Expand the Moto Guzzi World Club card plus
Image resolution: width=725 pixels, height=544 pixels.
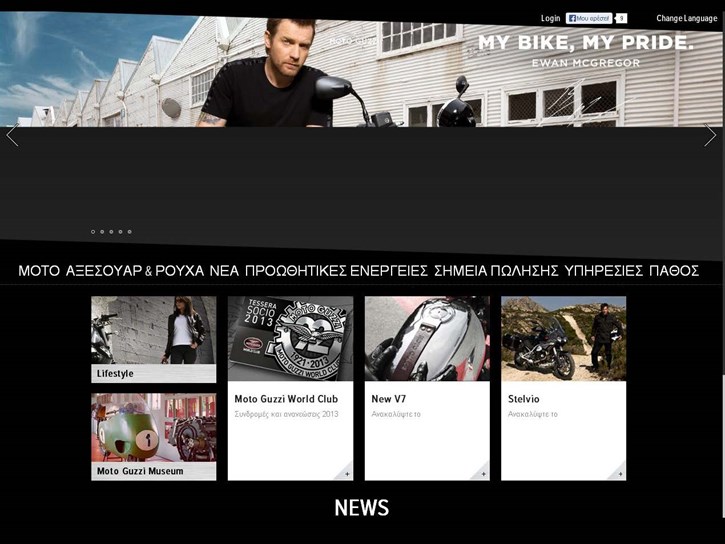click(346, 474)
